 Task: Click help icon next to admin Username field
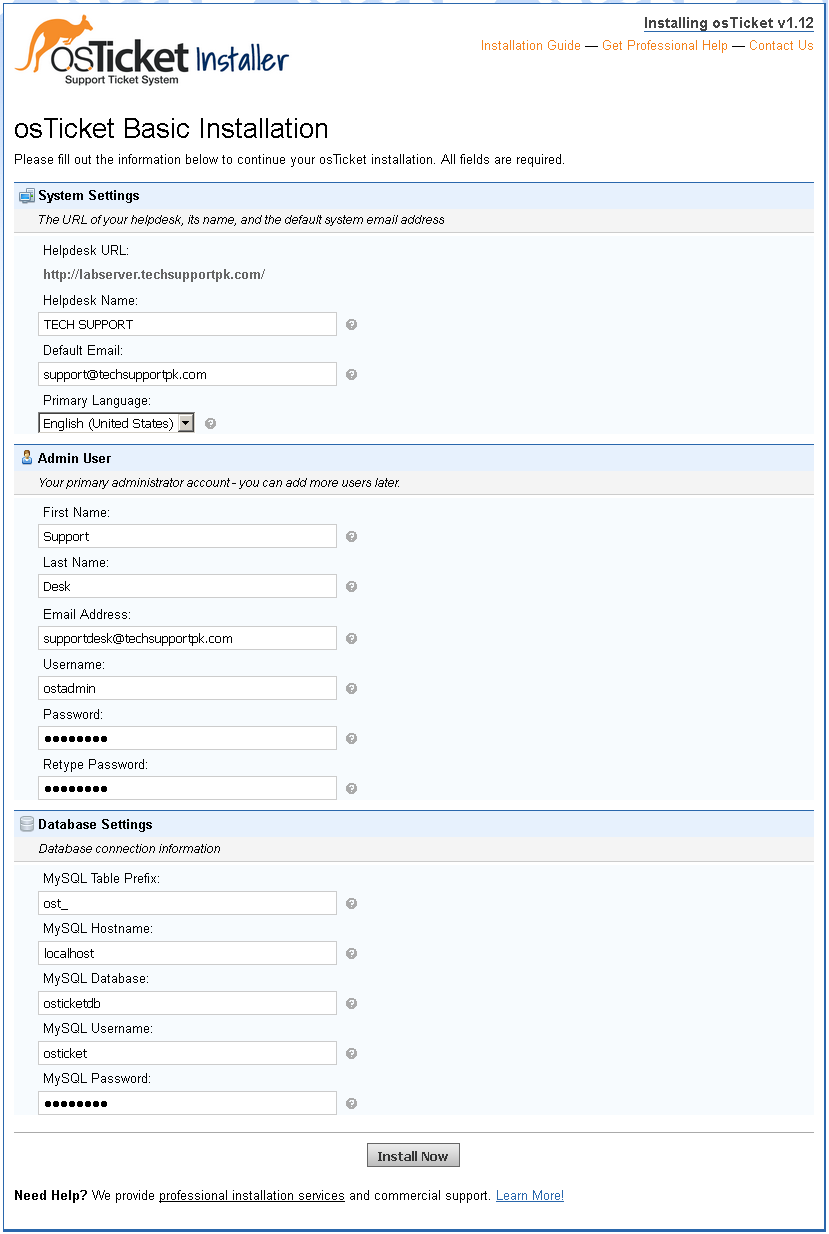click(351, 689)
